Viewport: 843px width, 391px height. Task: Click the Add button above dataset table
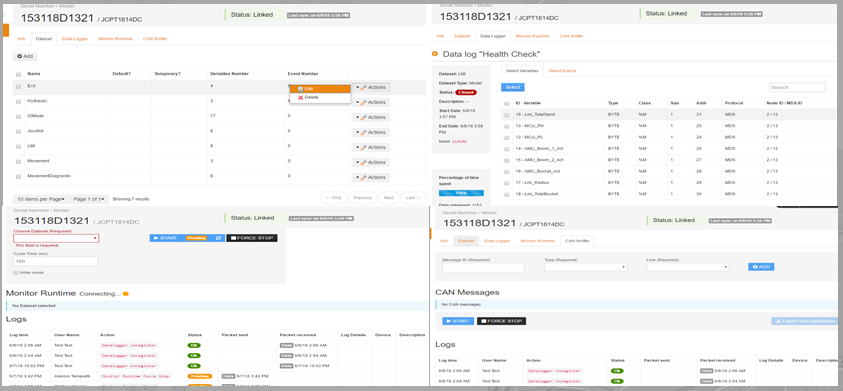point(25,56)
